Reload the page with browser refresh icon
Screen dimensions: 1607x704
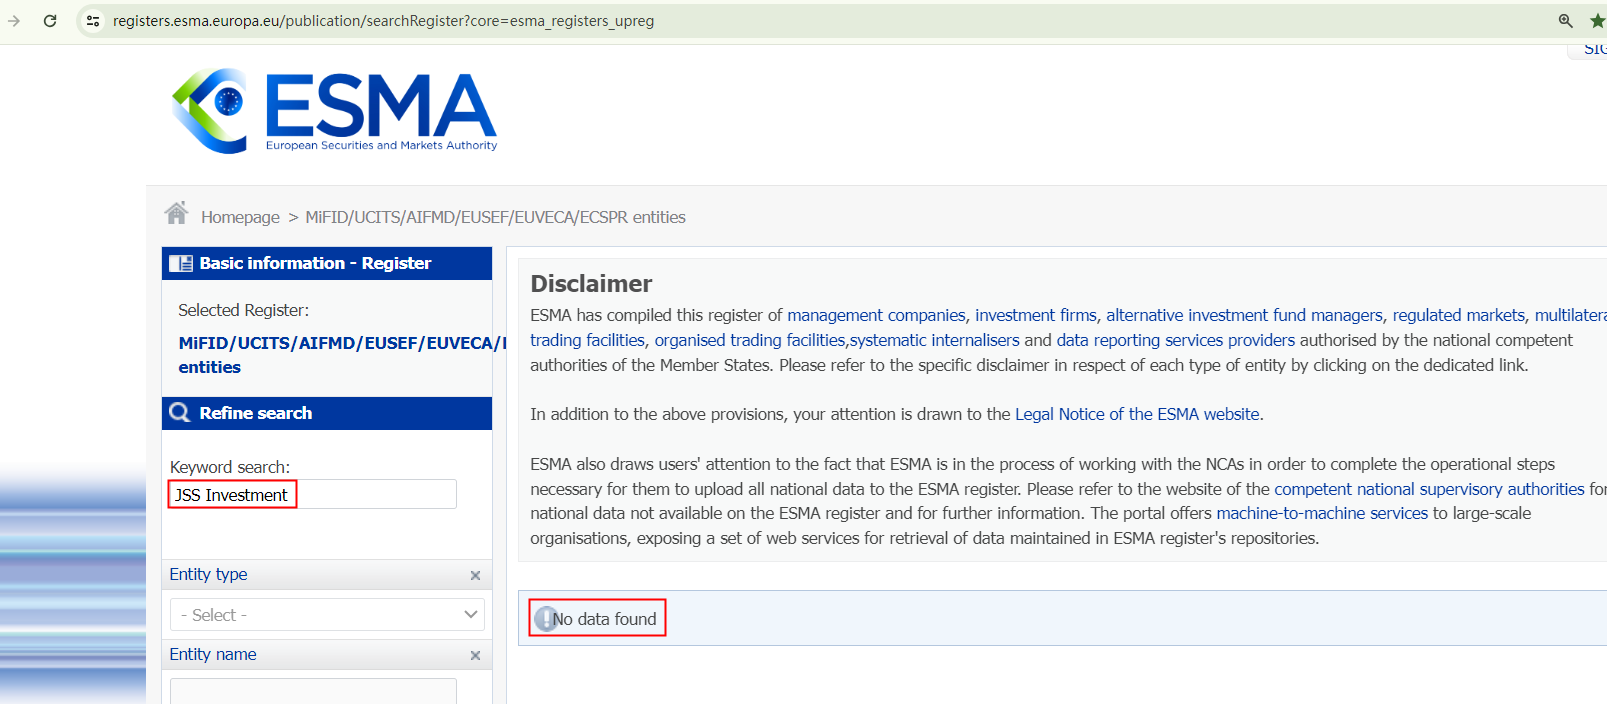point(50,21)
